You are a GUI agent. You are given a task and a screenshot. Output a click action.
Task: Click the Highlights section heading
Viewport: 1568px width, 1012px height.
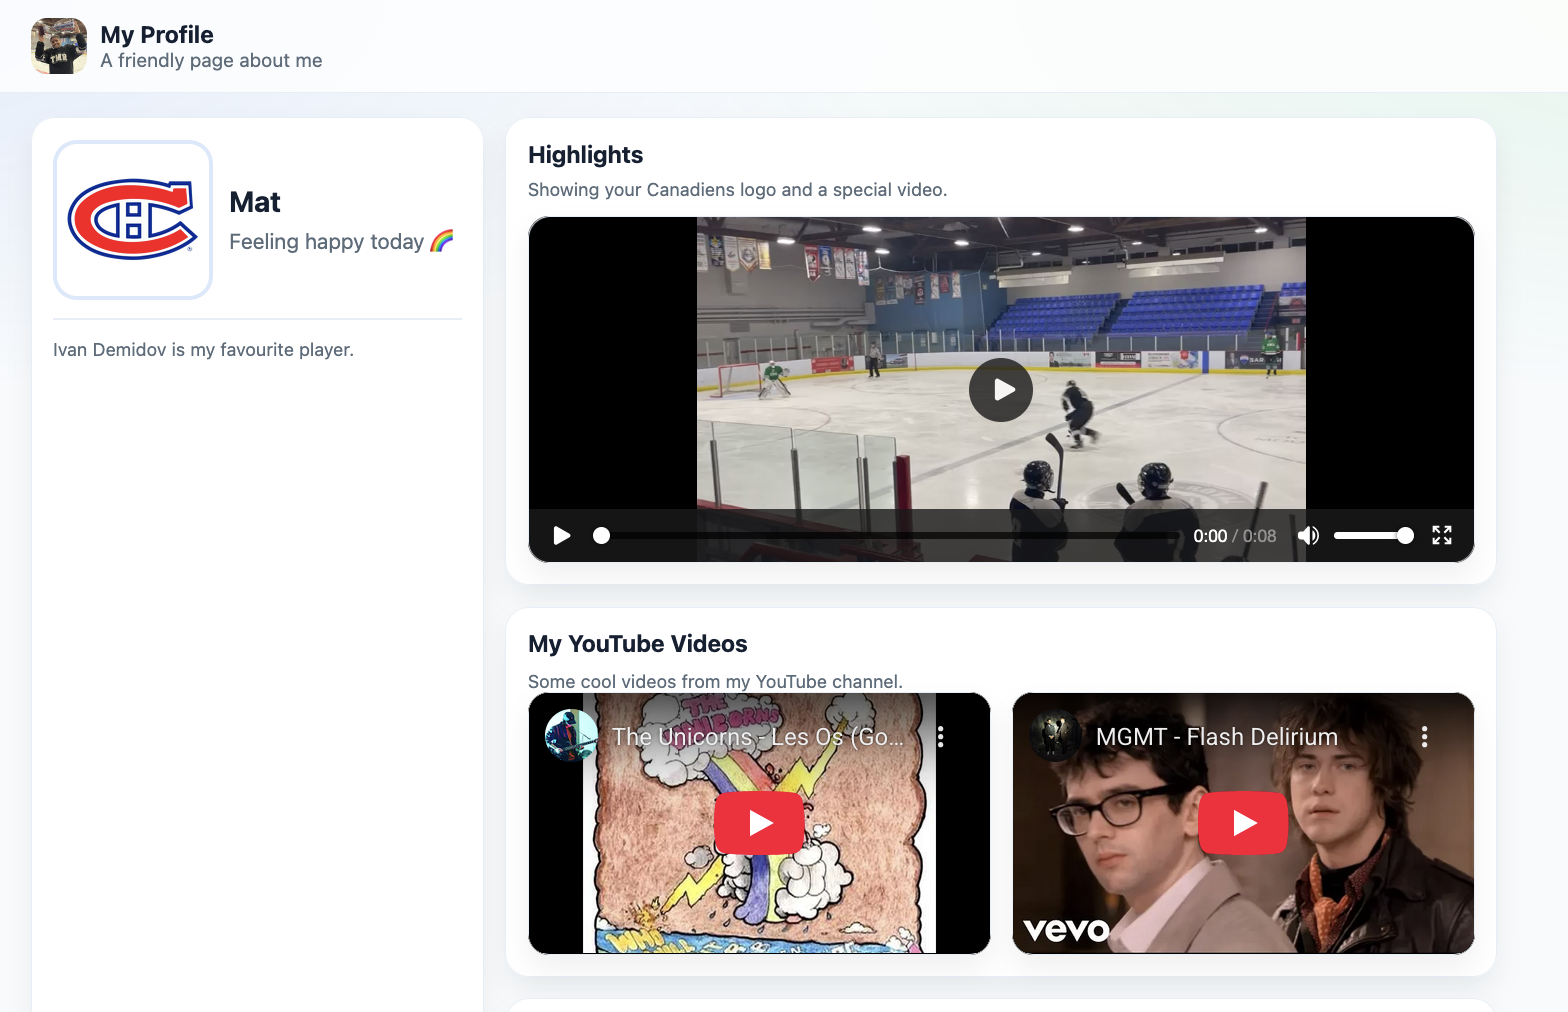pos(585,155)
